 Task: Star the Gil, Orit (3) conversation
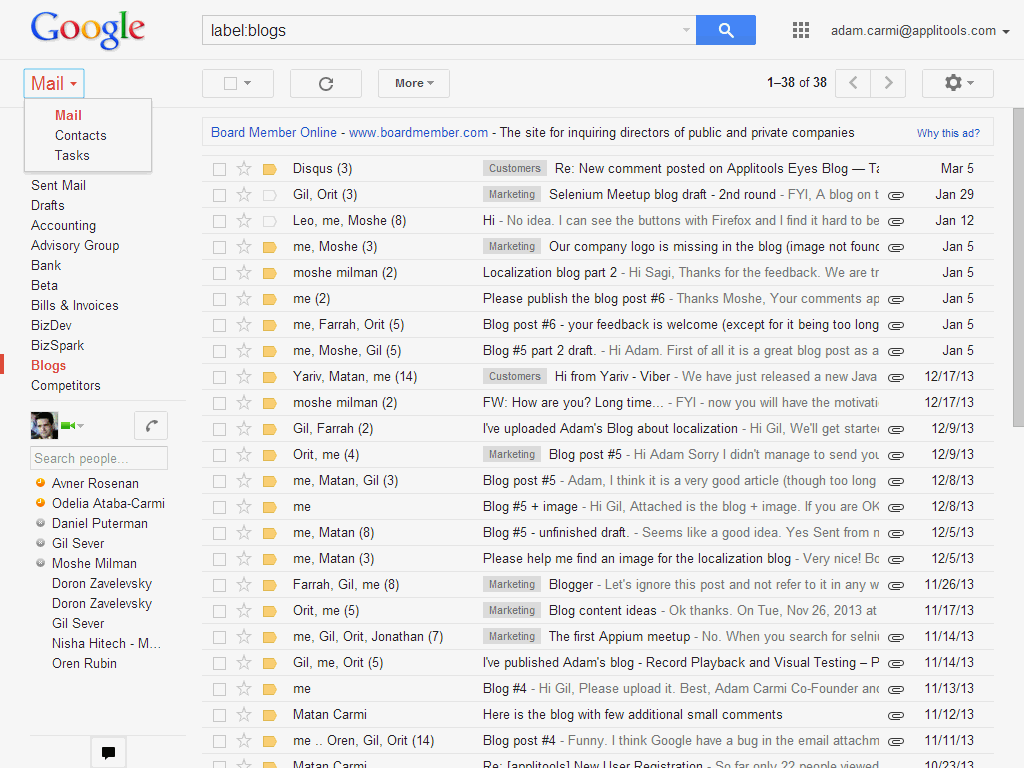[244, 195]
